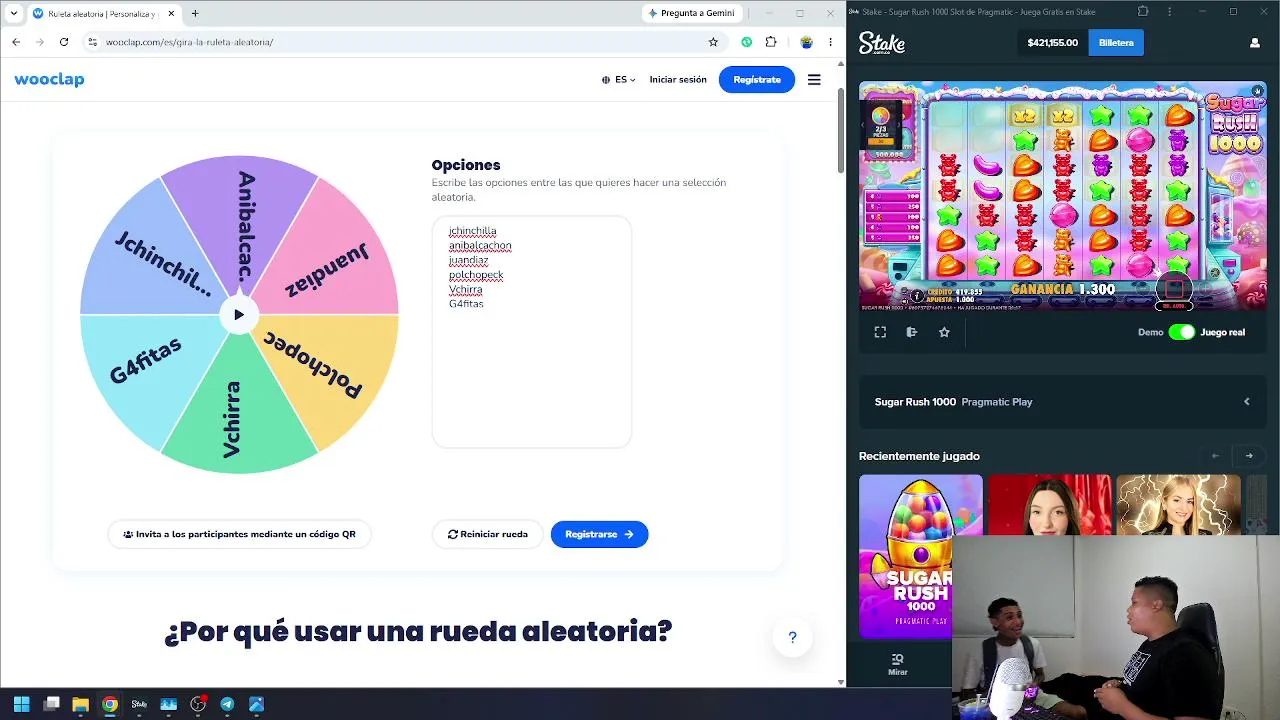Click the Pragmatic Play provider link
Viewport: 1280px width, 720px height.
pyautogui.click(x=997, y=402)
